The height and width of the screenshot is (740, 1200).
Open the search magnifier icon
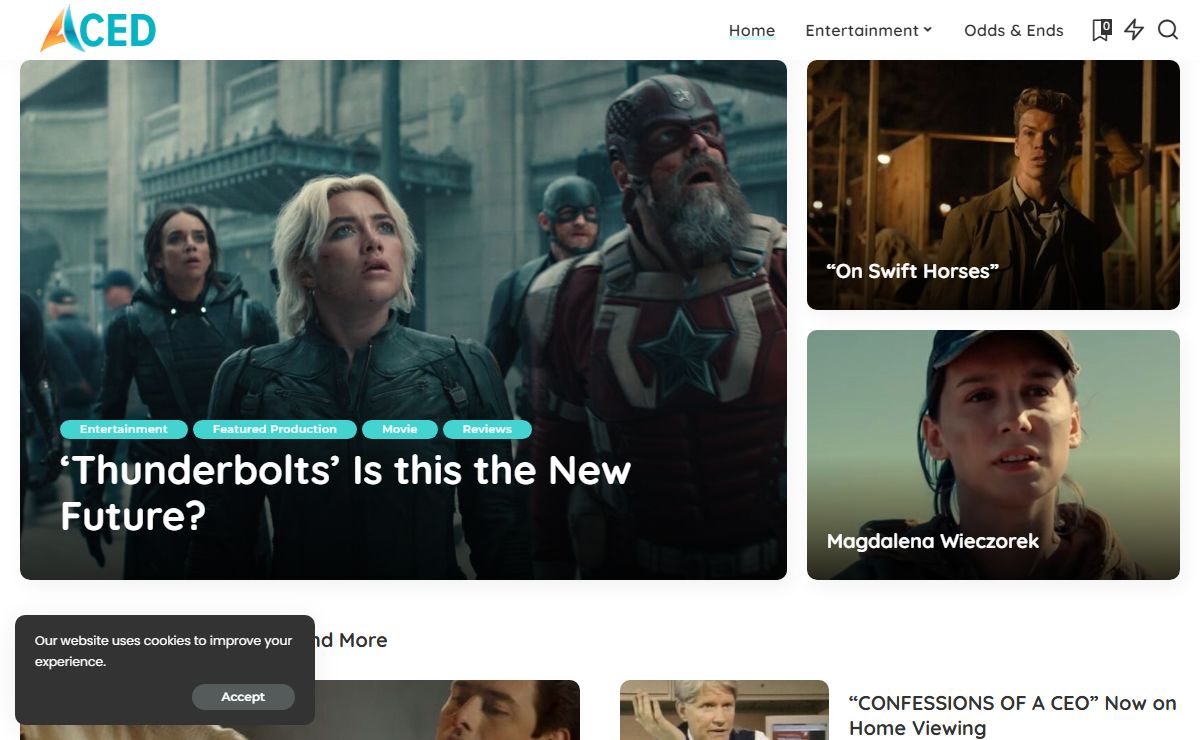point(1168,30)
